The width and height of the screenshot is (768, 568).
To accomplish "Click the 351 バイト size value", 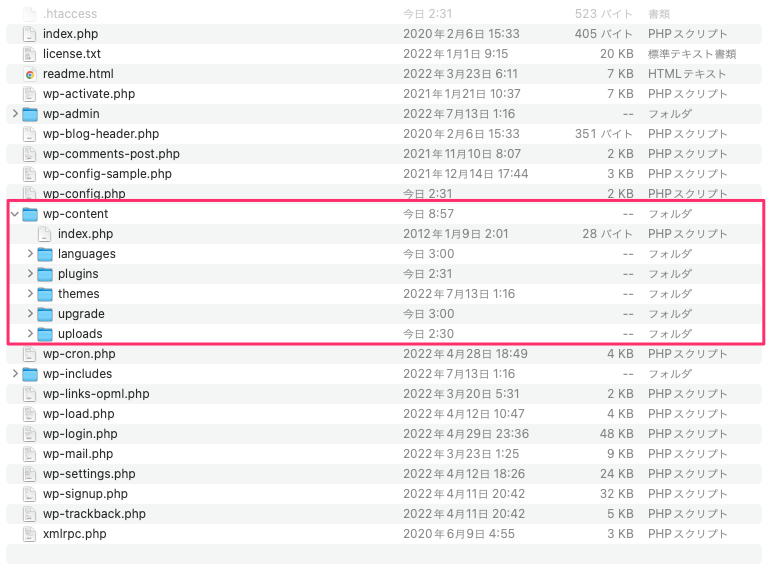I will (x=604, y=134).
